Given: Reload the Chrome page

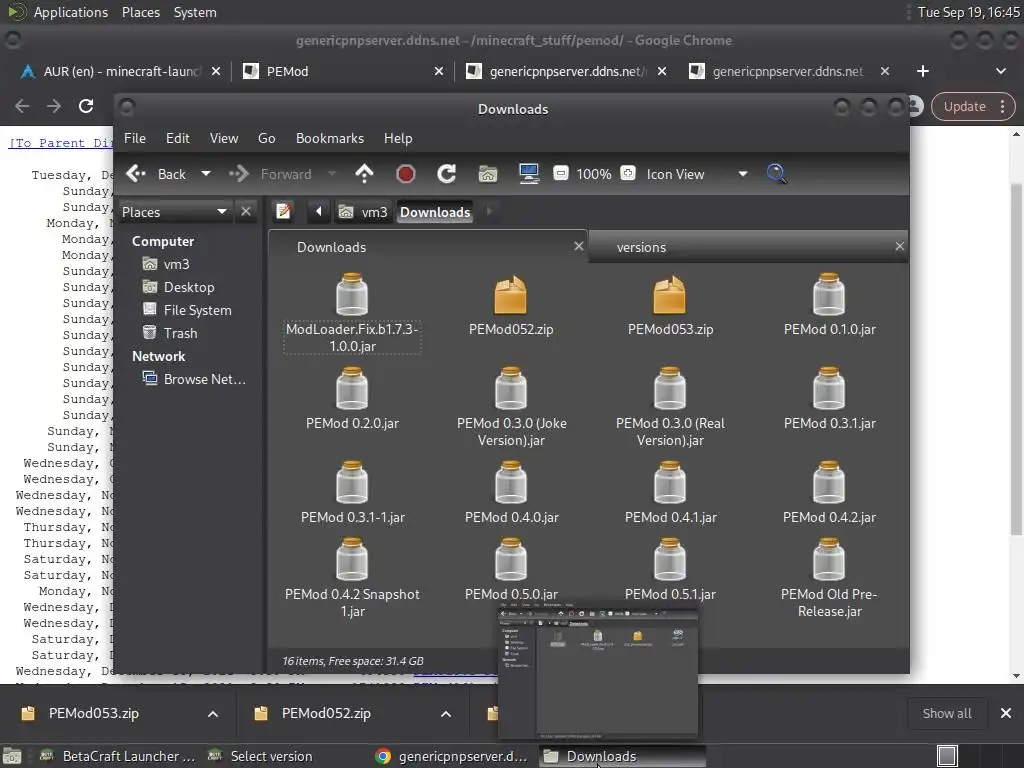Looking at the screenshot, I should coord(86,106).
